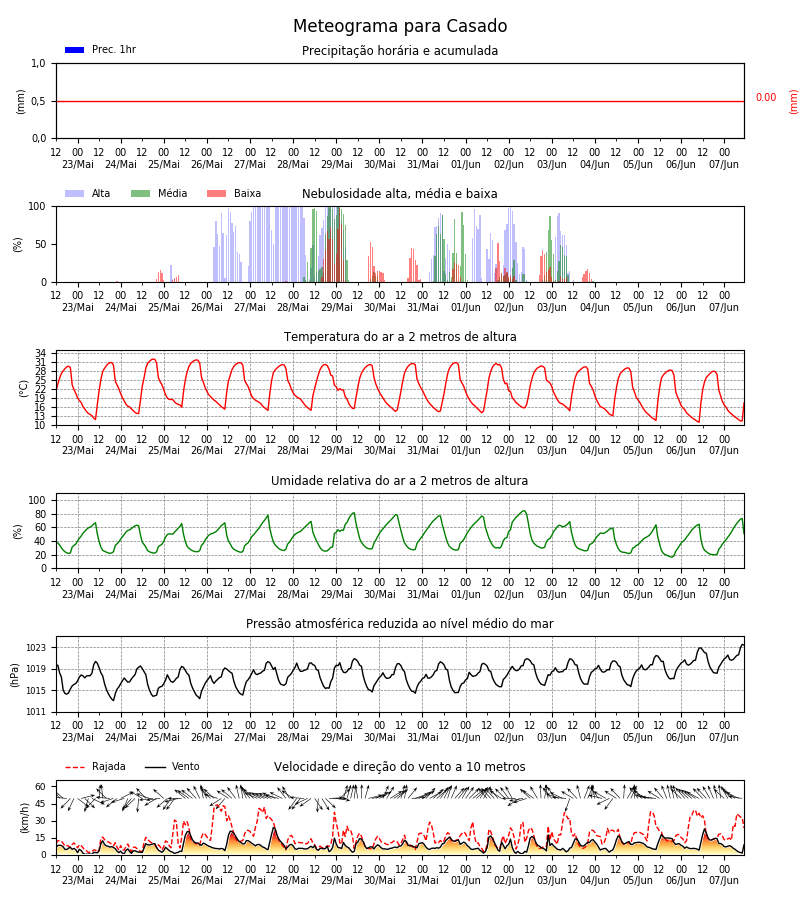Click 29/Mai date label under temperature chart

[336, 451]
